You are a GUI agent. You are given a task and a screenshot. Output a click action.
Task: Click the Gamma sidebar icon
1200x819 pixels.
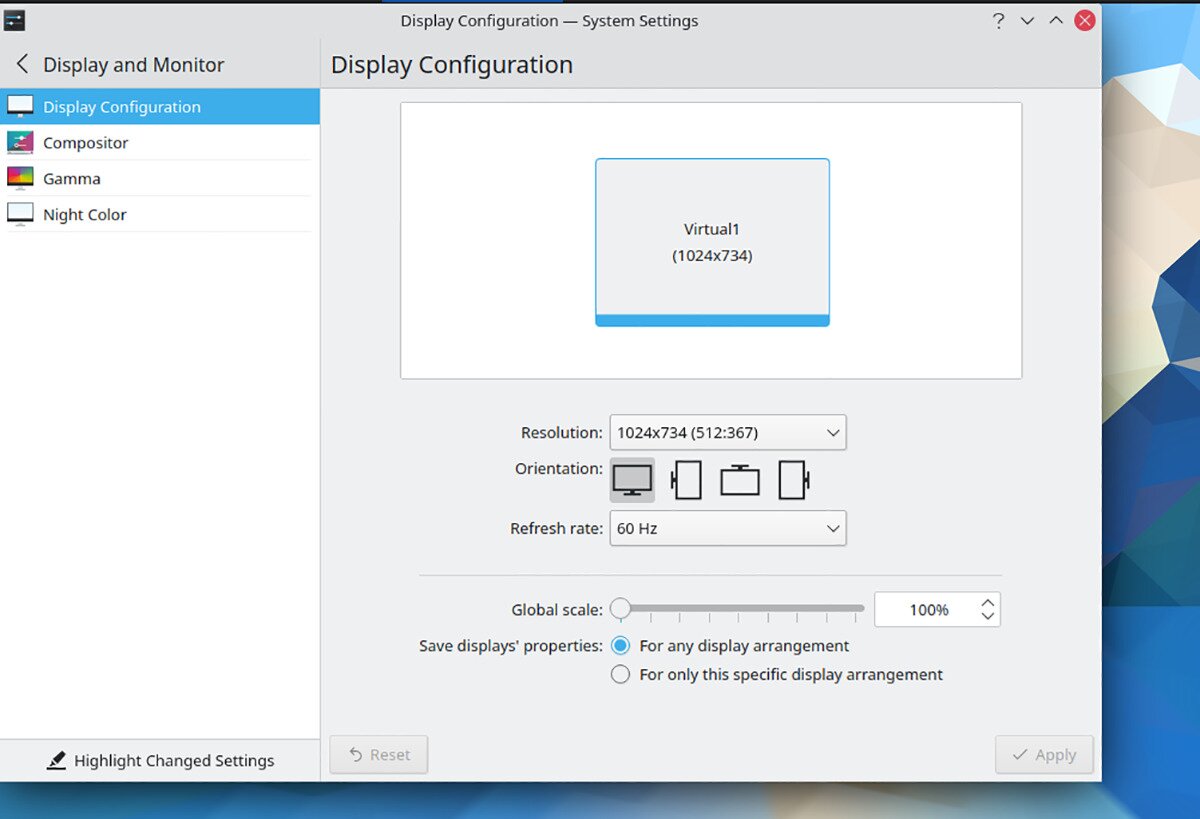click(x=21, y=178)
